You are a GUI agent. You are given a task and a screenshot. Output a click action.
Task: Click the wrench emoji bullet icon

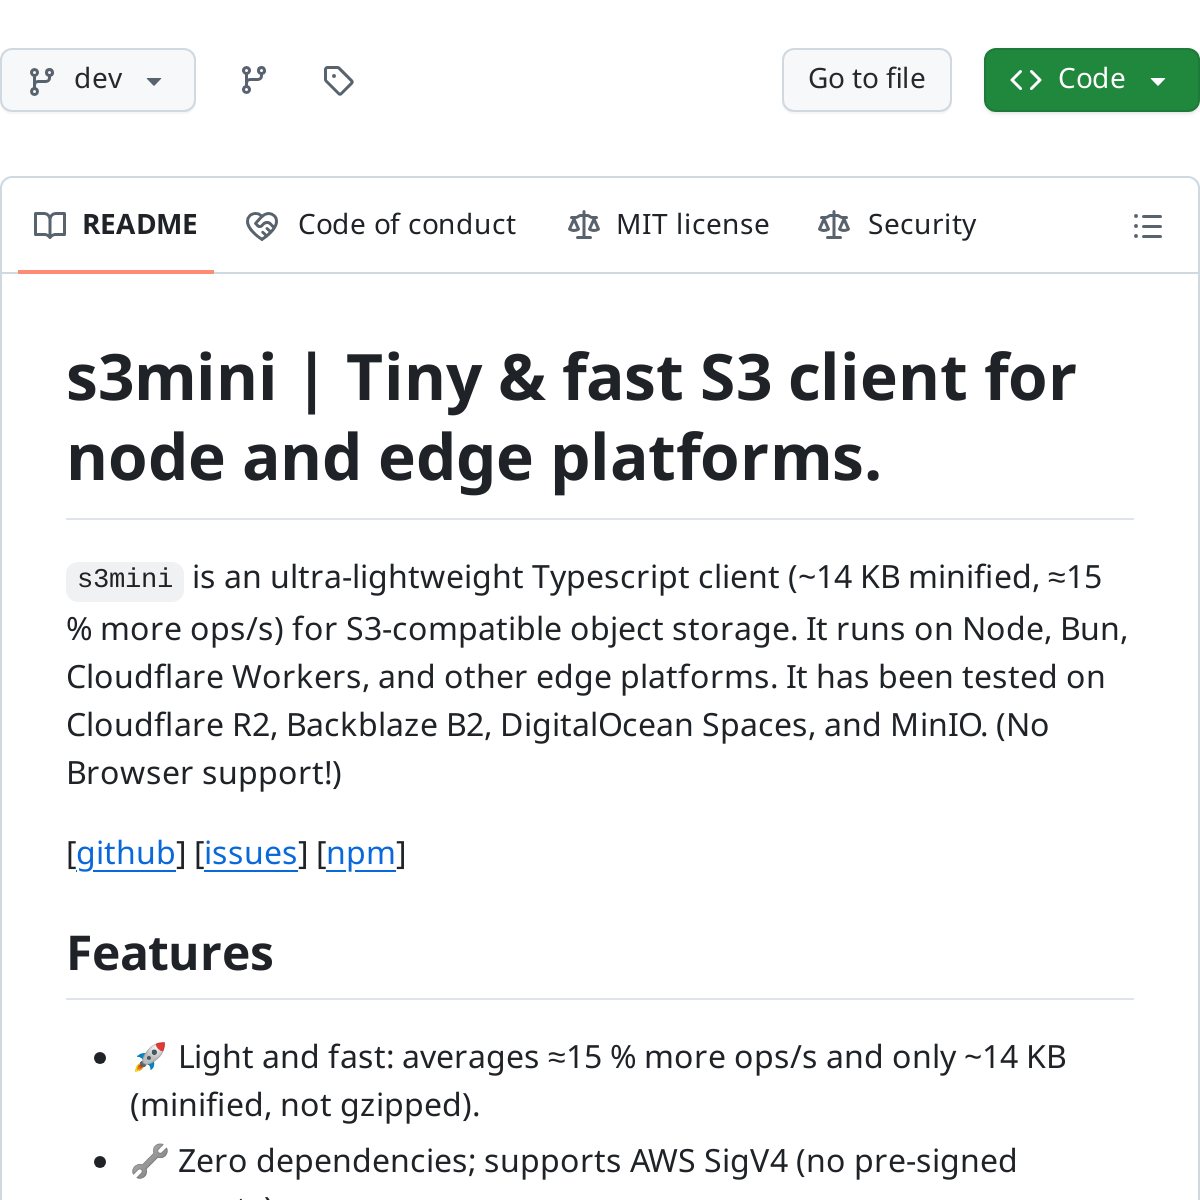point(149,1161)
